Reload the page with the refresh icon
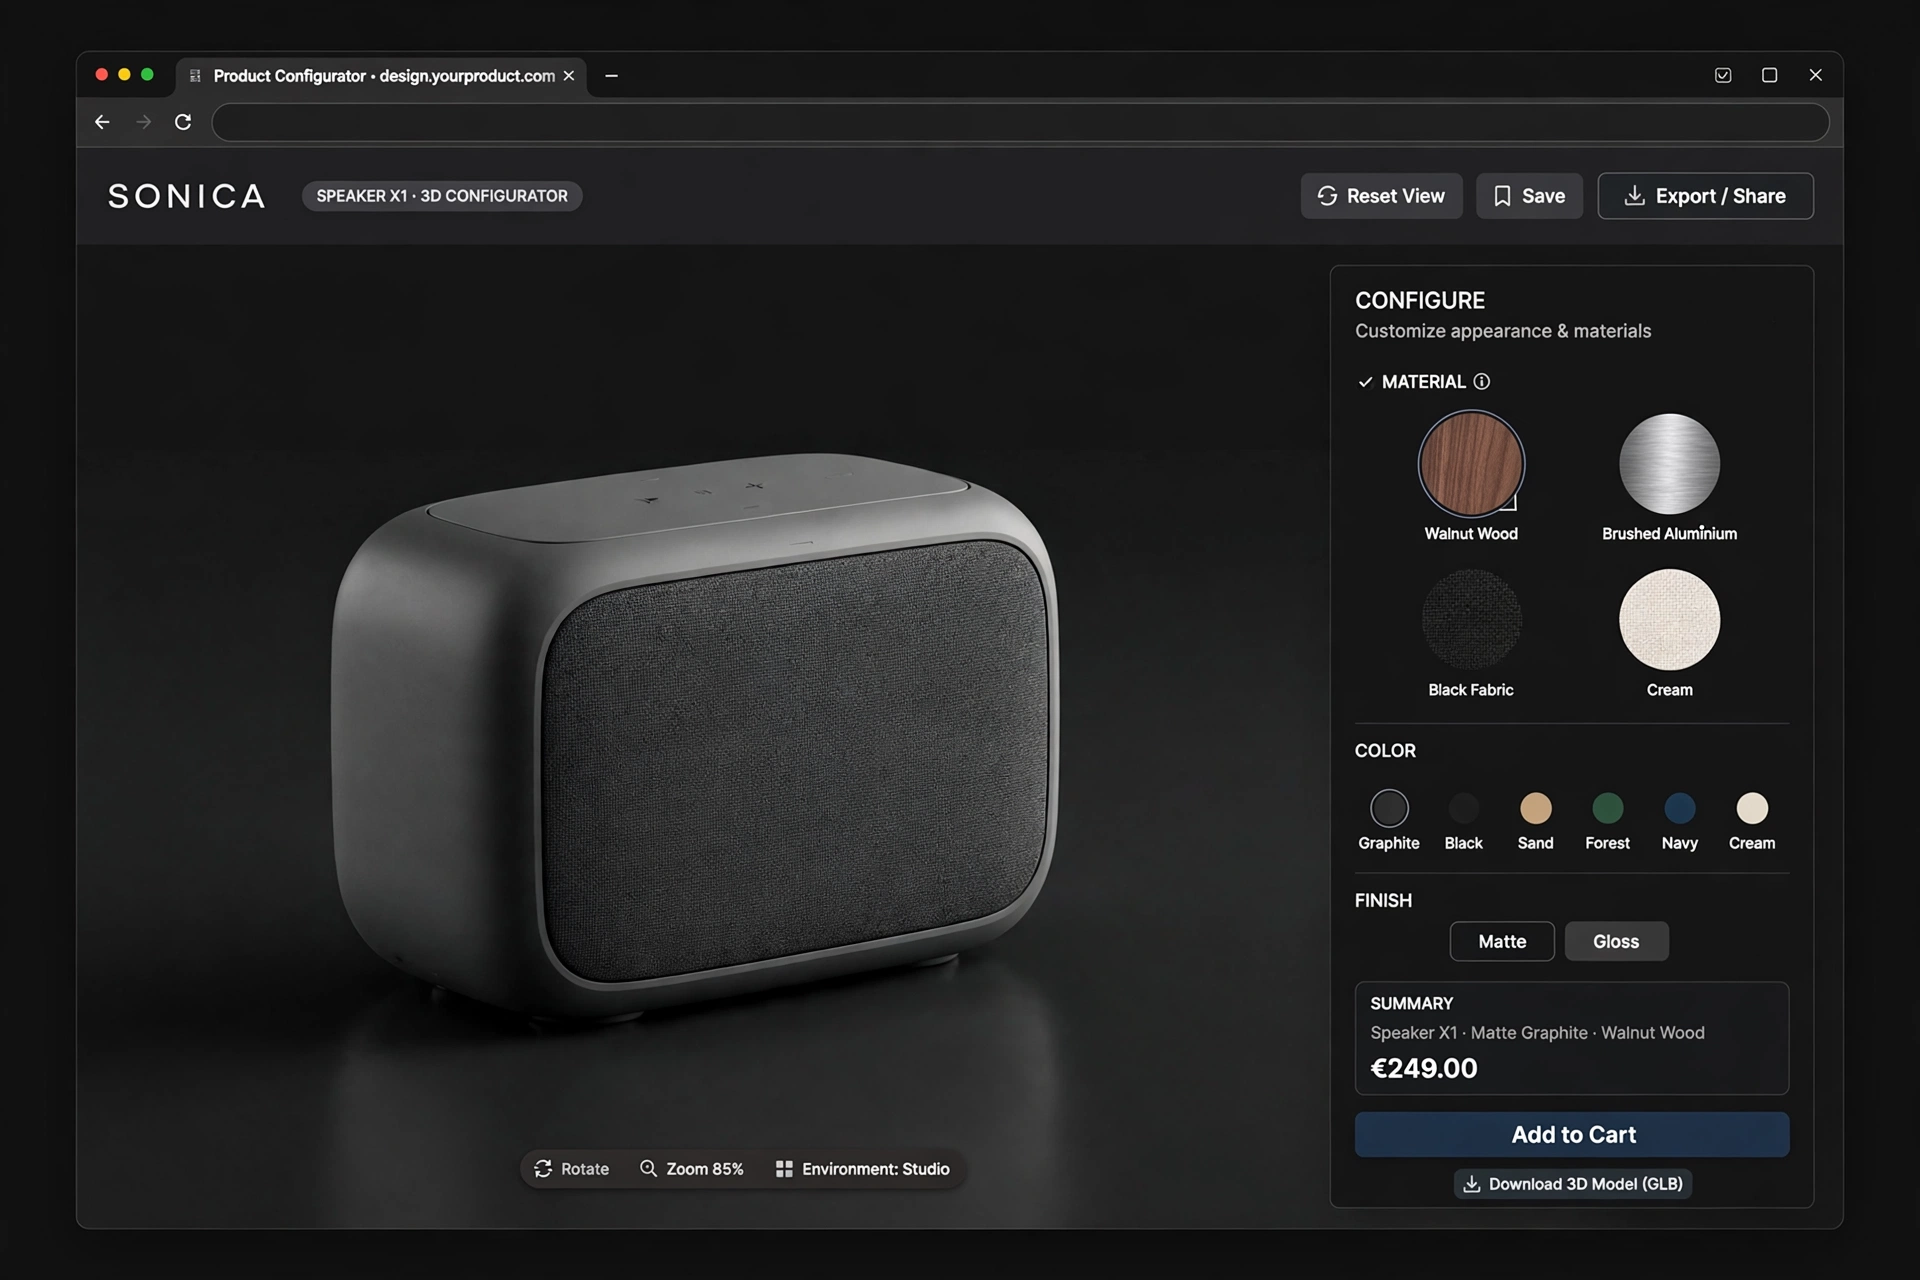Screen dimensions: 1920x1280 point(183,122)
